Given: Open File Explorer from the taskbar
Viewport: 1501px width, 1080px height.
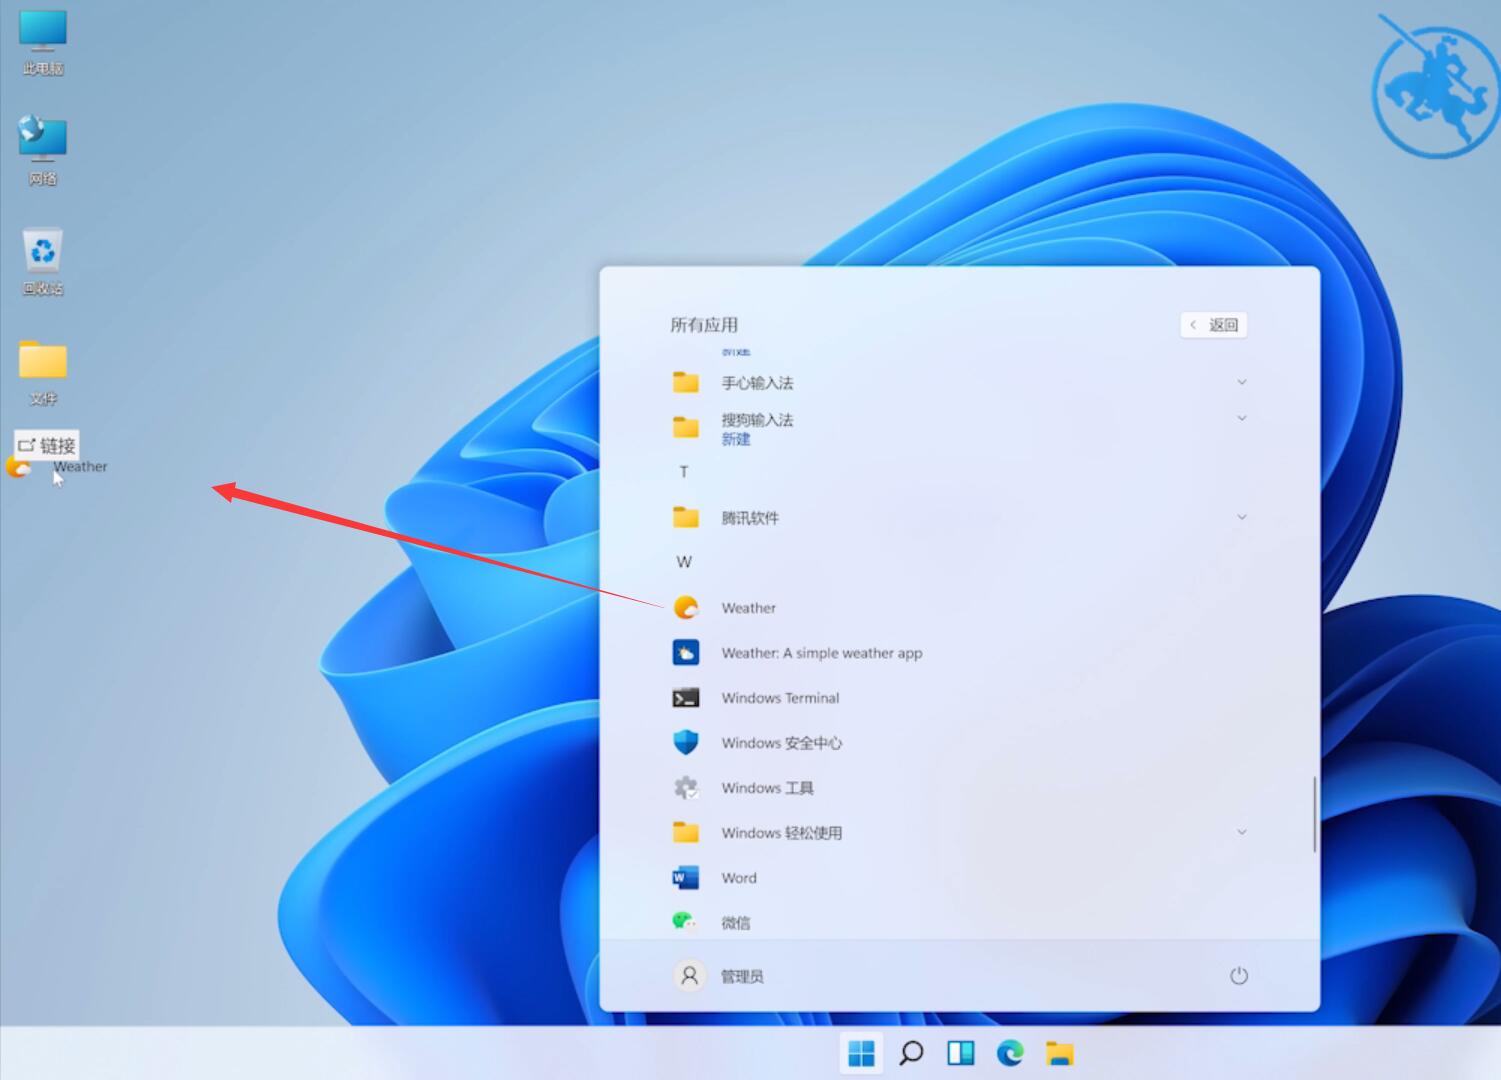Looking at the screenshot, I should pyautogui.click(x=1060, y=1053).
